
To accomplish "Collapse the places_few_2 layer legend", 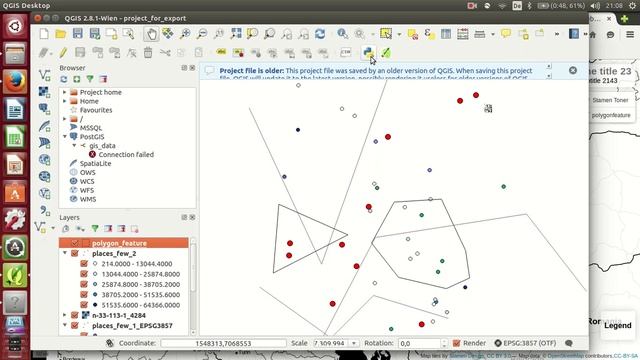I will [65, 253].
